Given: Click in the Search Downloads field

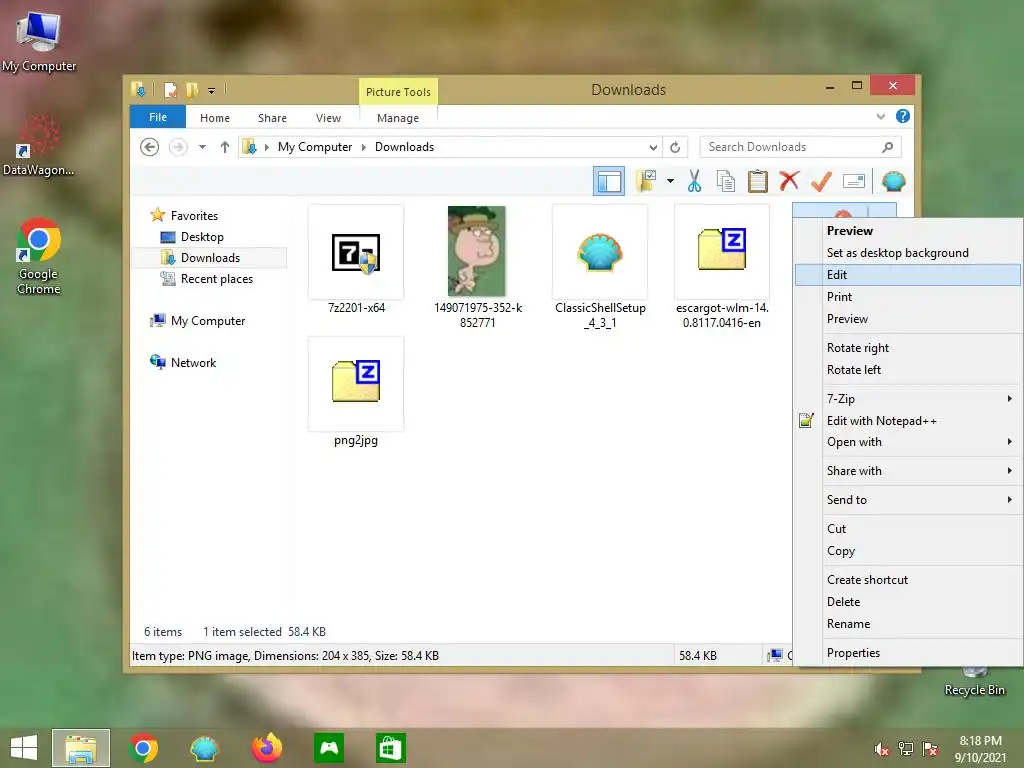Looking at the screenshot, I should point(800,147).
